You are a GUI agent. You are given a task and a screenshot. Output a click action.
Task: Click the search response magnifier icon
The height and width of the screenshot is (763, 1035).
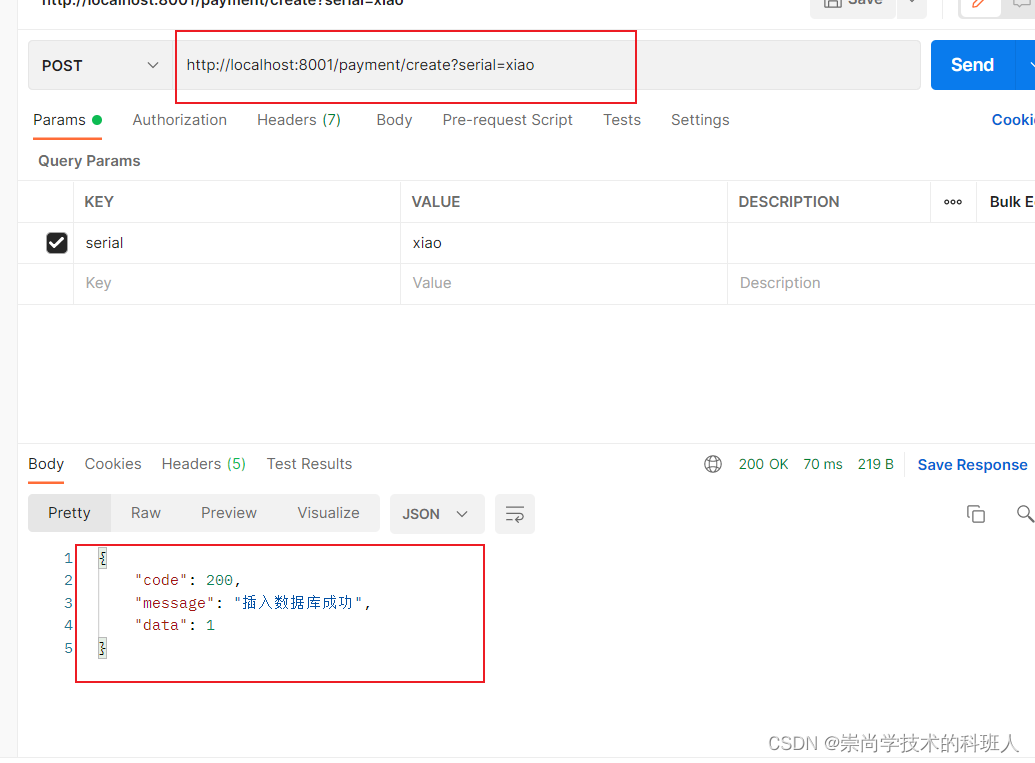(x=1025, y=514)
